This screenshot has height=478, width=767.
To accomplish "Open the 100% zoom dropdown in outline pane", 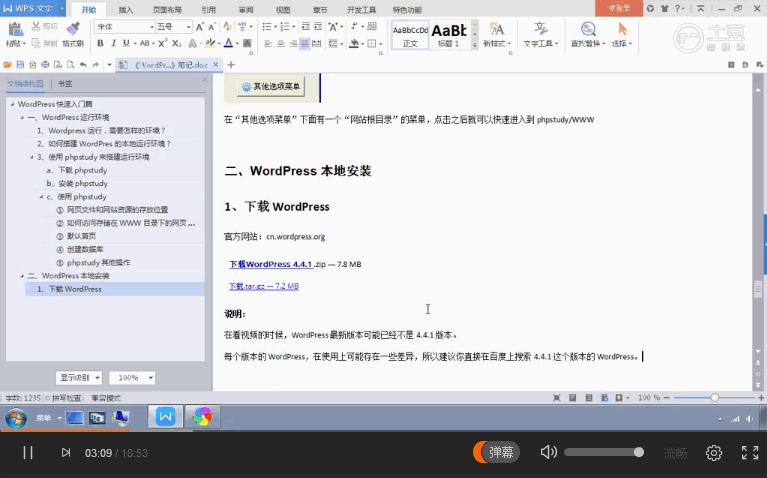I will coord(132,378).
